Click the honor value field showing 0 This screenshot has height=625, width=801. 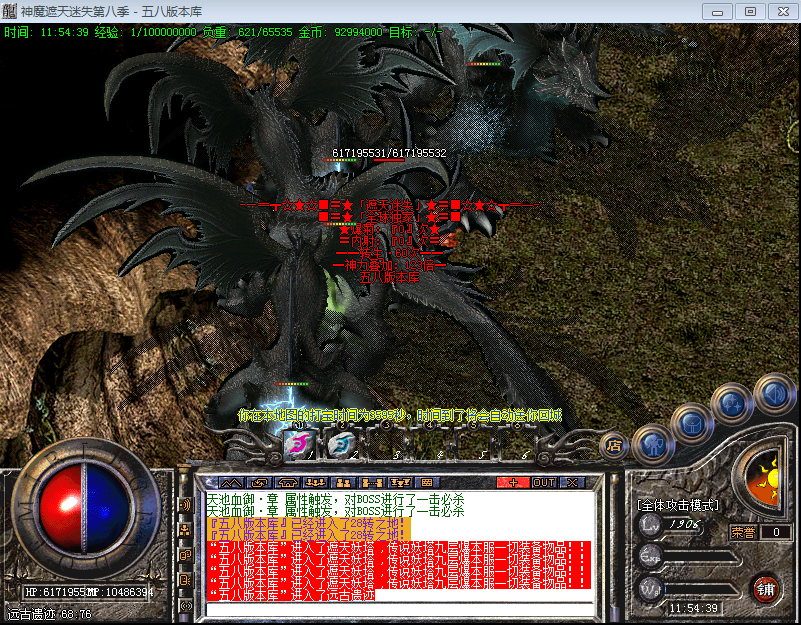pyautogui.click(x=776, y=533)
